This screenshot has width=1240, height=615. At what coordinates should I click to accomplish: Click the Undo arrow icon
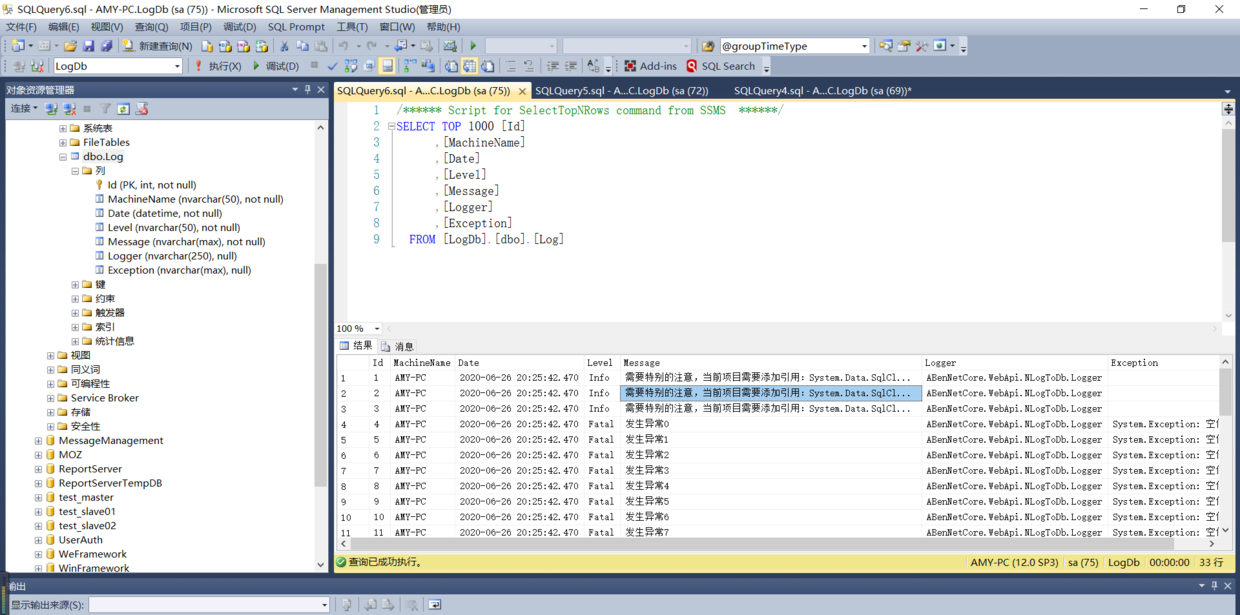pos(343,46)
